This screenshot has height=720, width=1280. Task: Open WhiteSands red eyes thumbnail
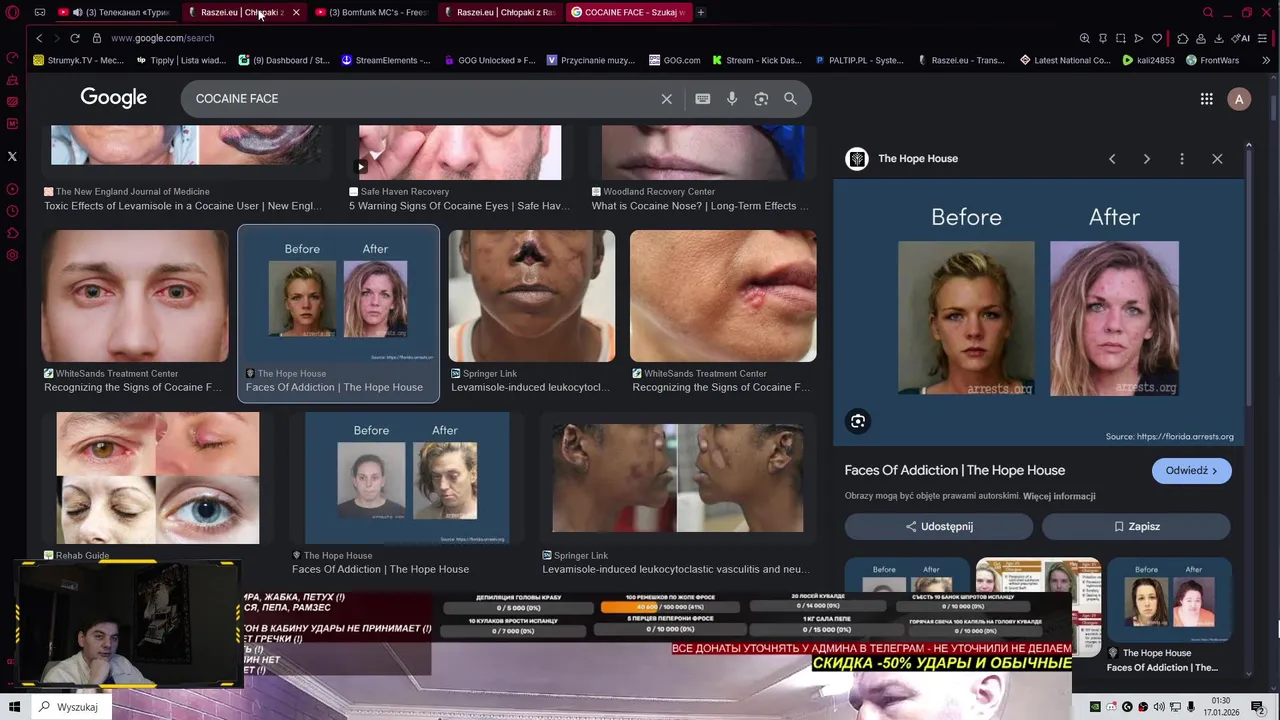[135, 296]
